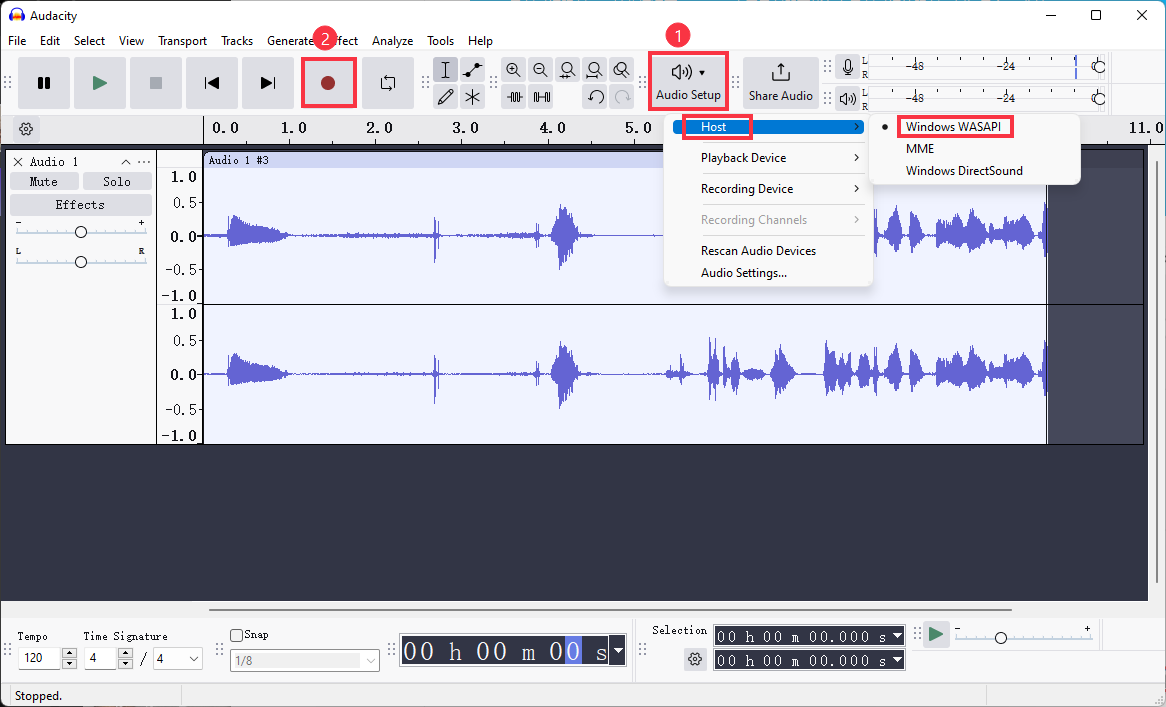This screenshot has width=1166, height=707.
Task: Mute the Audio 1 track
Action: [43, 182]
